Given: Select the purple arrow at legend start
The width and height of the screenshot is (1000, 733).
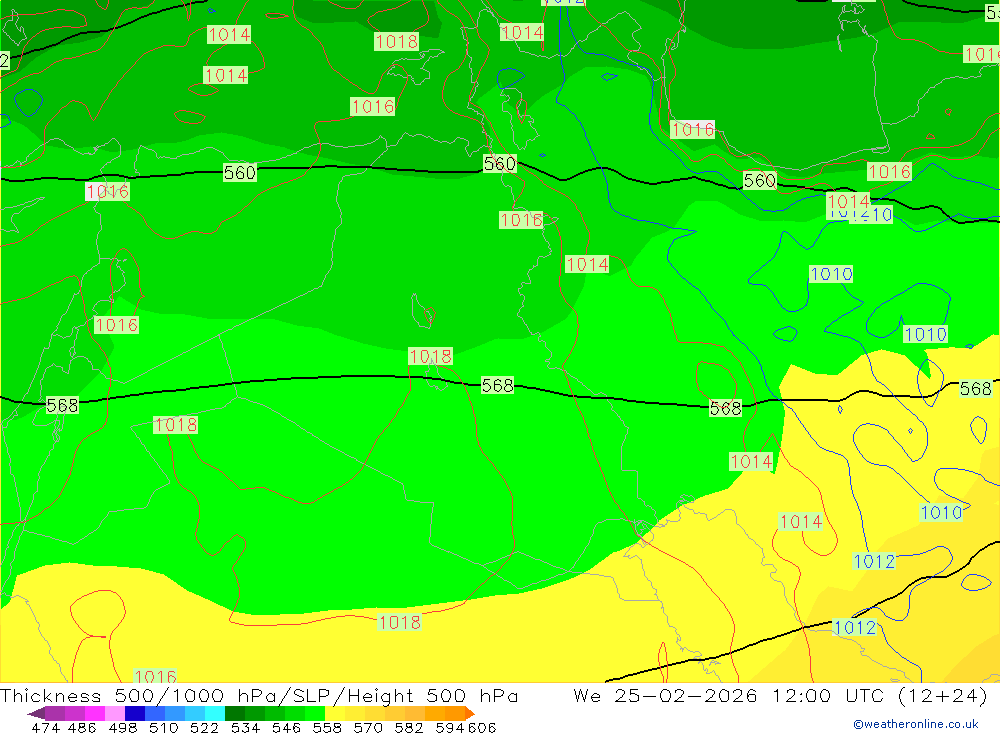Looking at the screenshot, I should pos(36,713).
